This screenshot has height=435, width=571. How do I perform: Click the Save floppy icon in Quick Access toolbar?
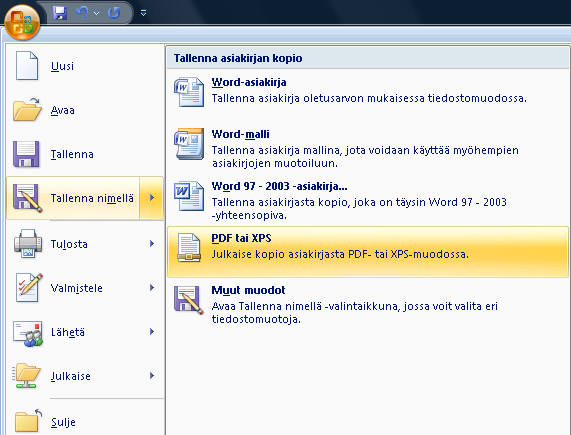tap(60, 13)
